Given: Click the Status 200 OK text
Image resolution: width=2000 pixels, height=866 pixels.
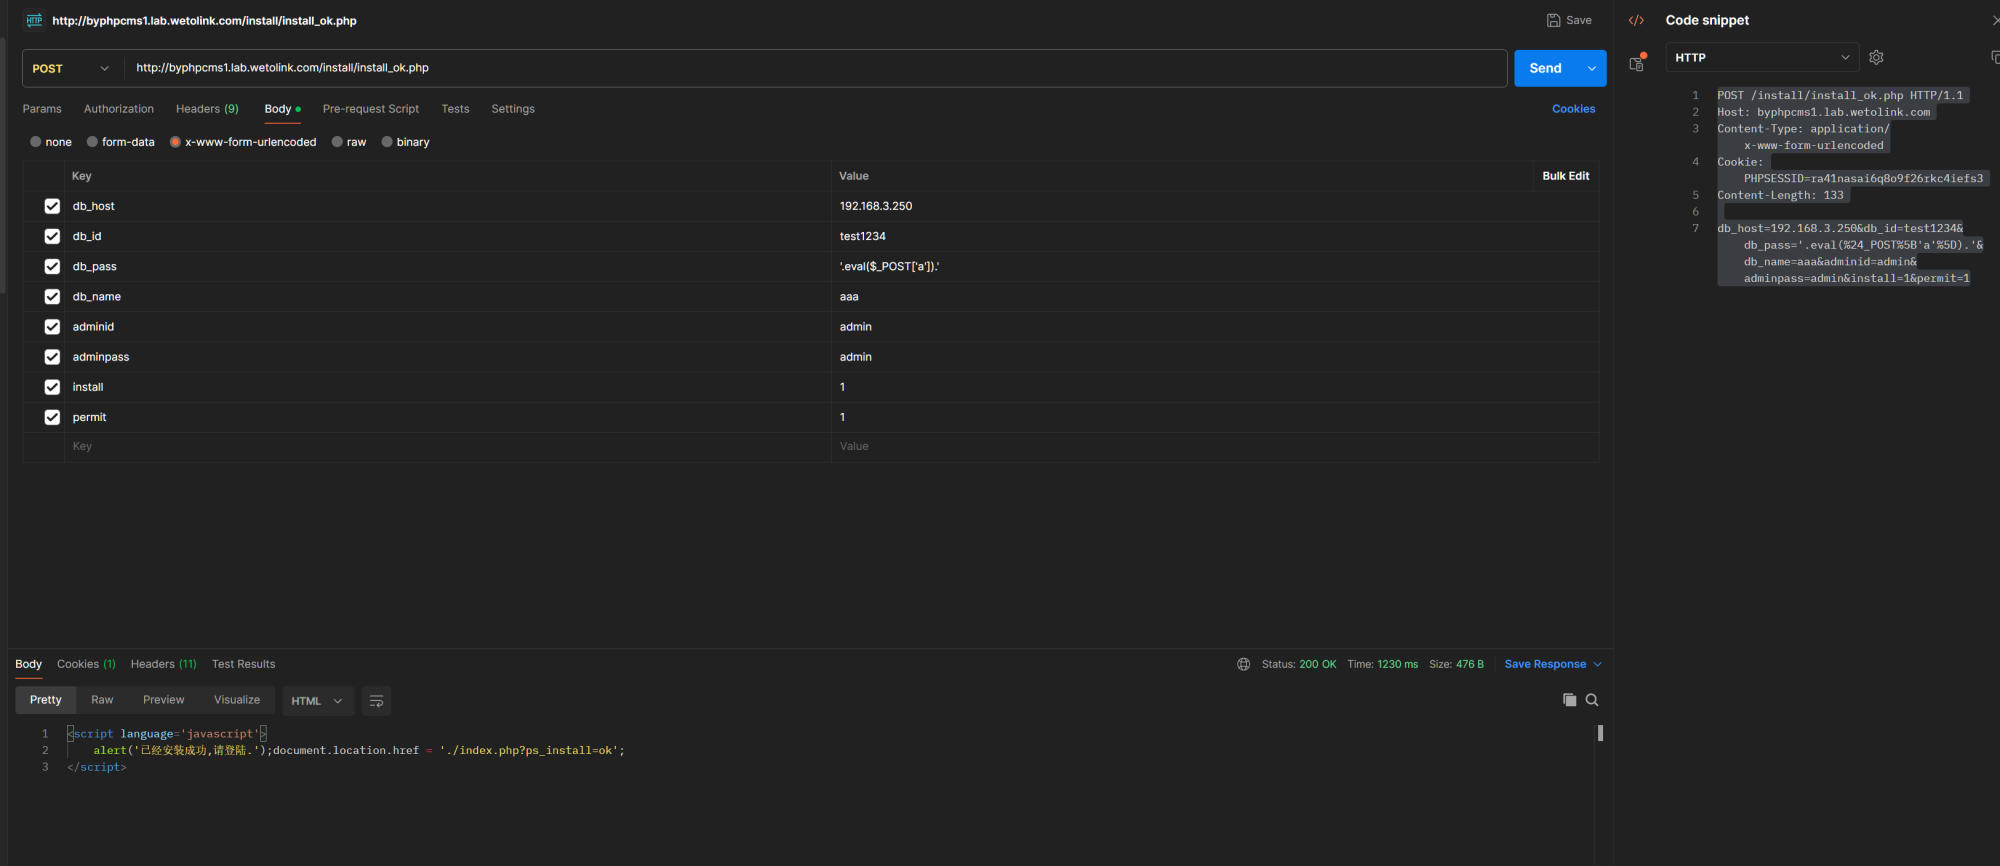Looking at the screenshot, I should (1299, 664).
